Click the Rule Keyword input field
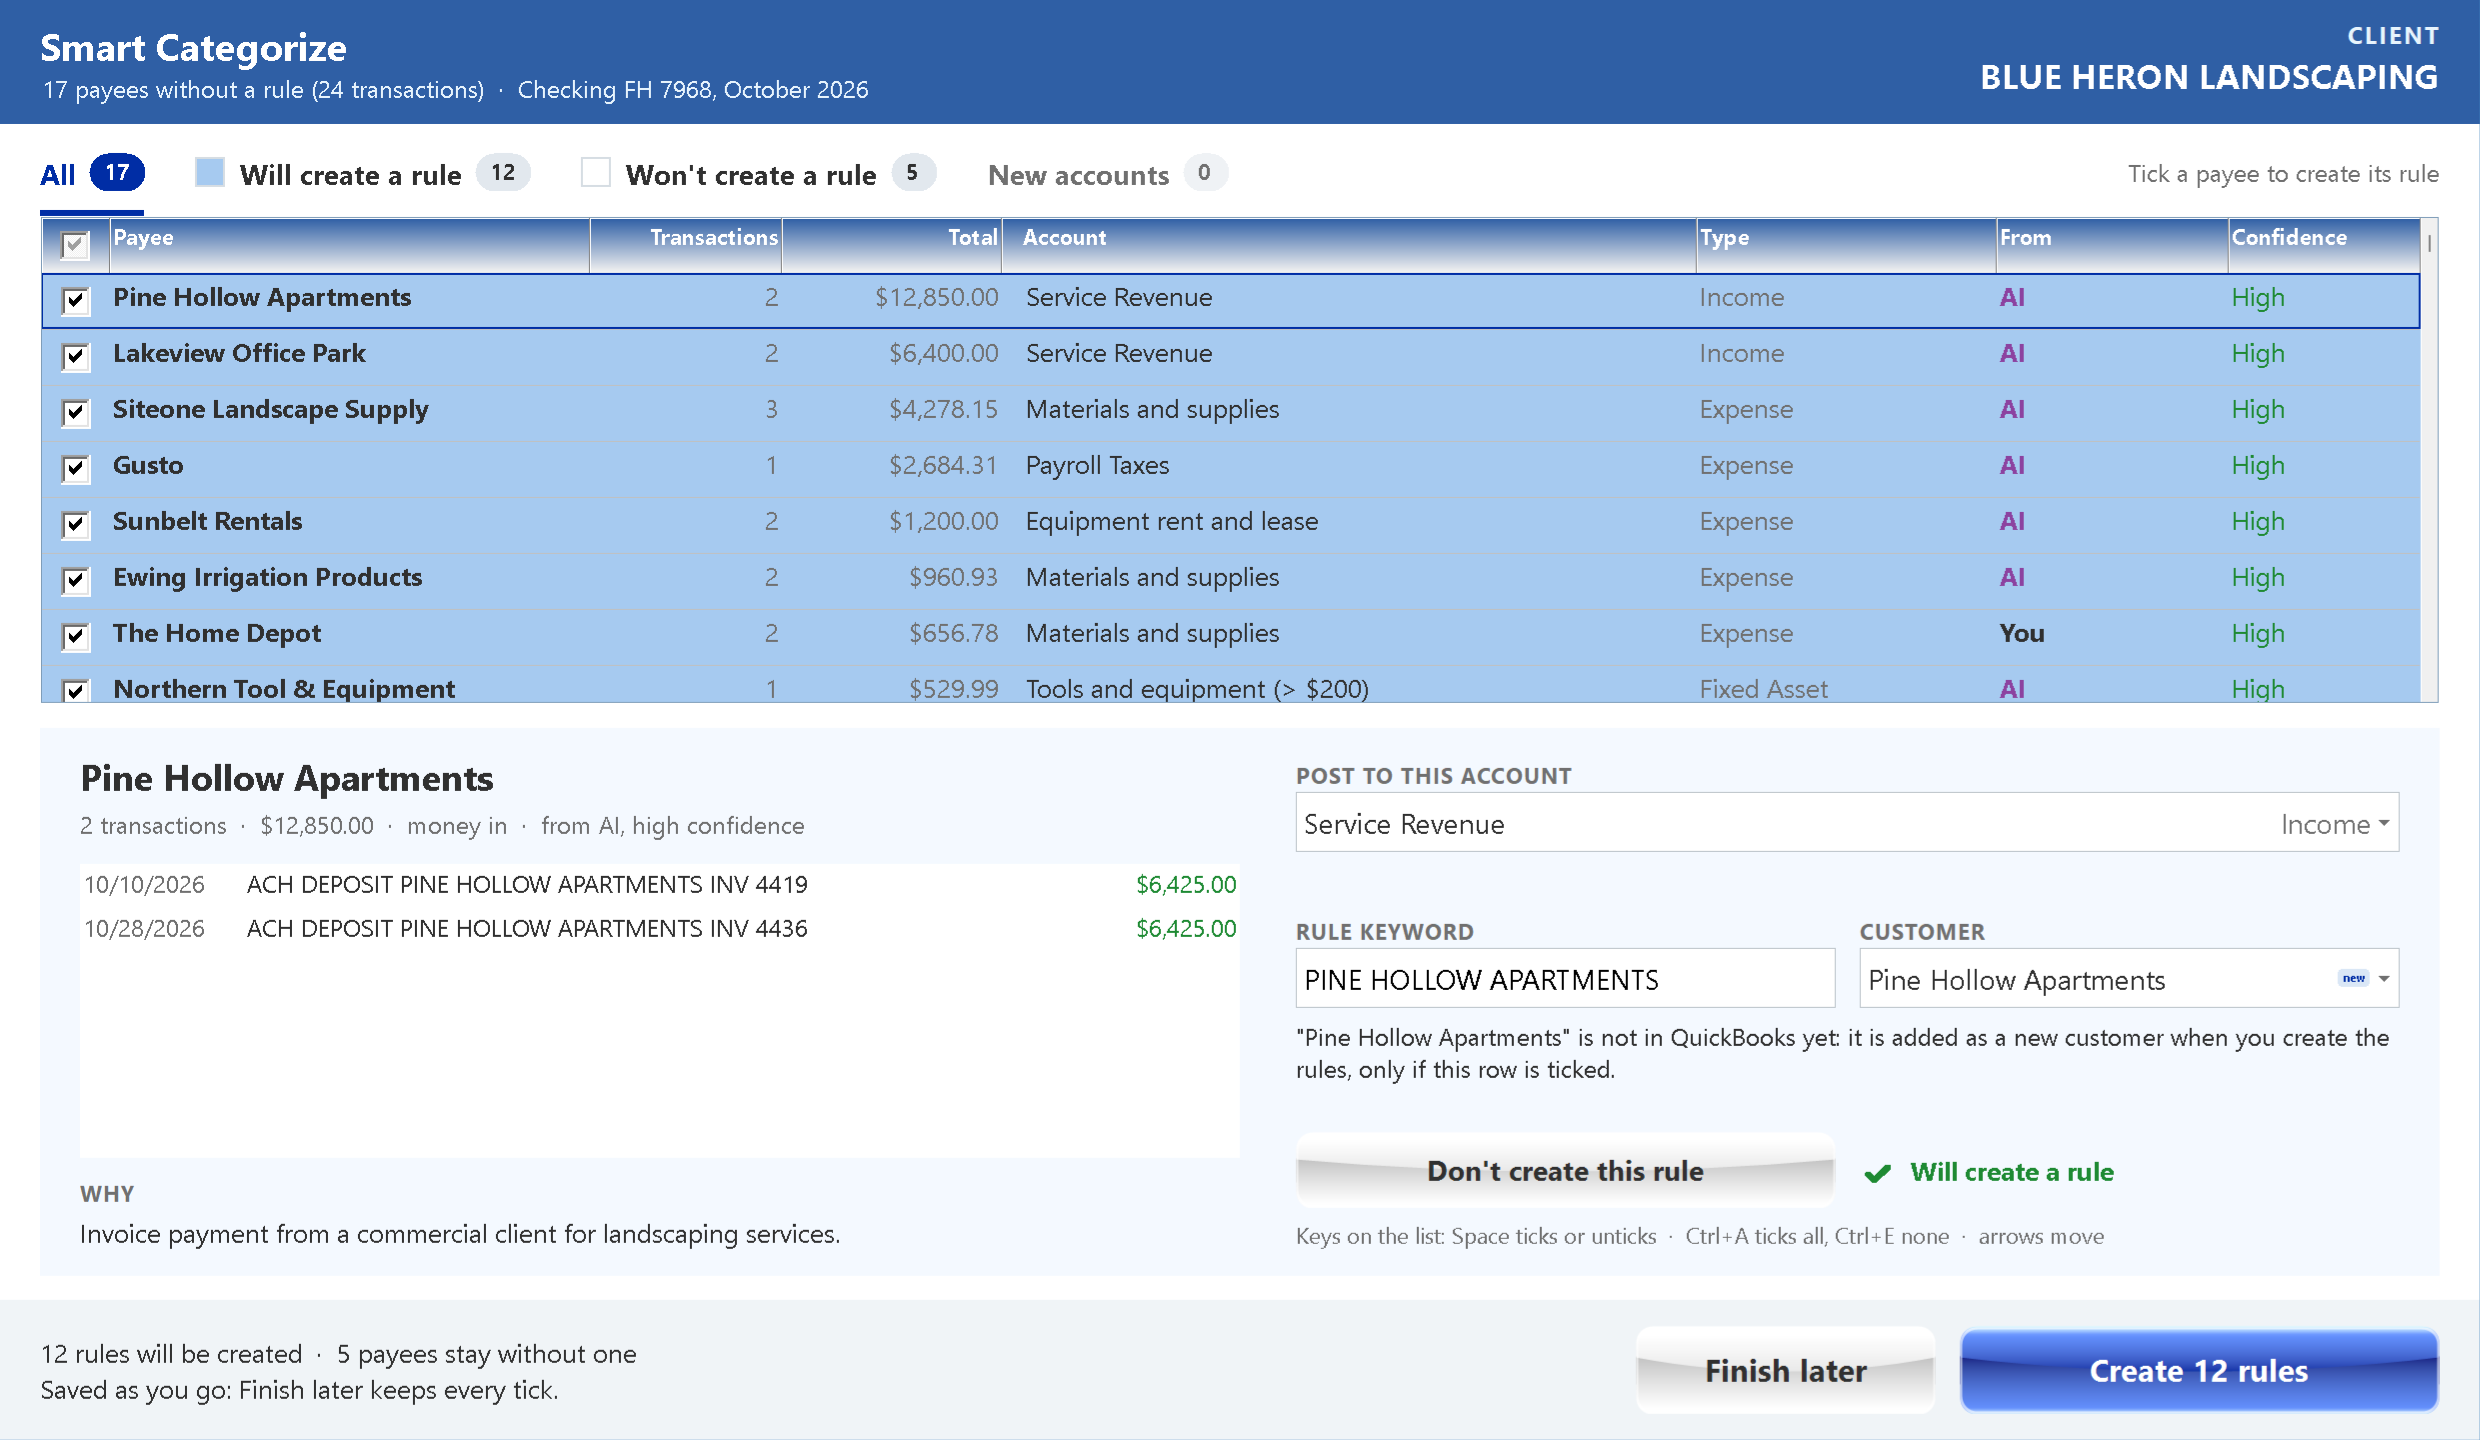The height and width of the screenshot is (1440, 2480). tap(1565, 979)
